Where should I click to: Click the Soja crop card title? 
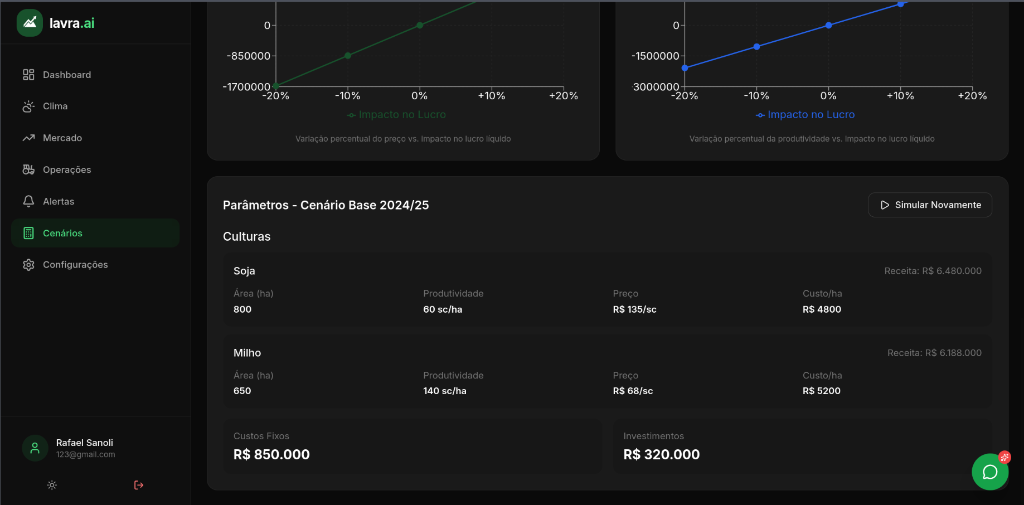[x=244, y=271]
